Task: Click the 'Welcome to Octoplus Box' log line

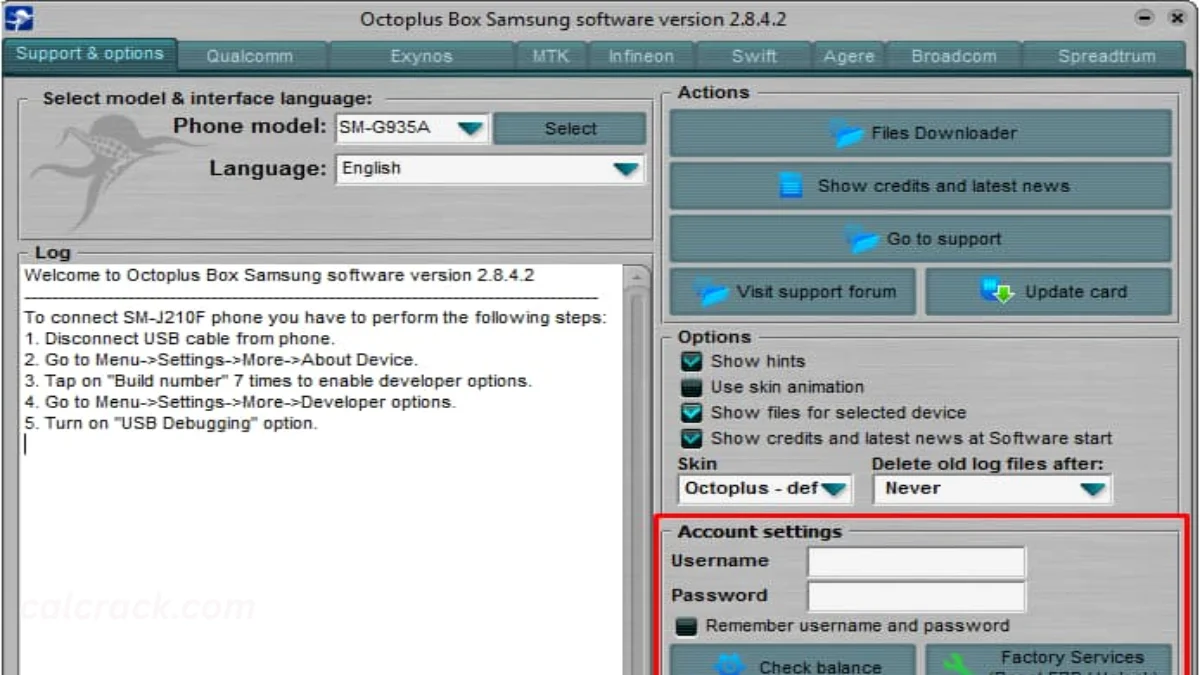Action: coord(279,275)
